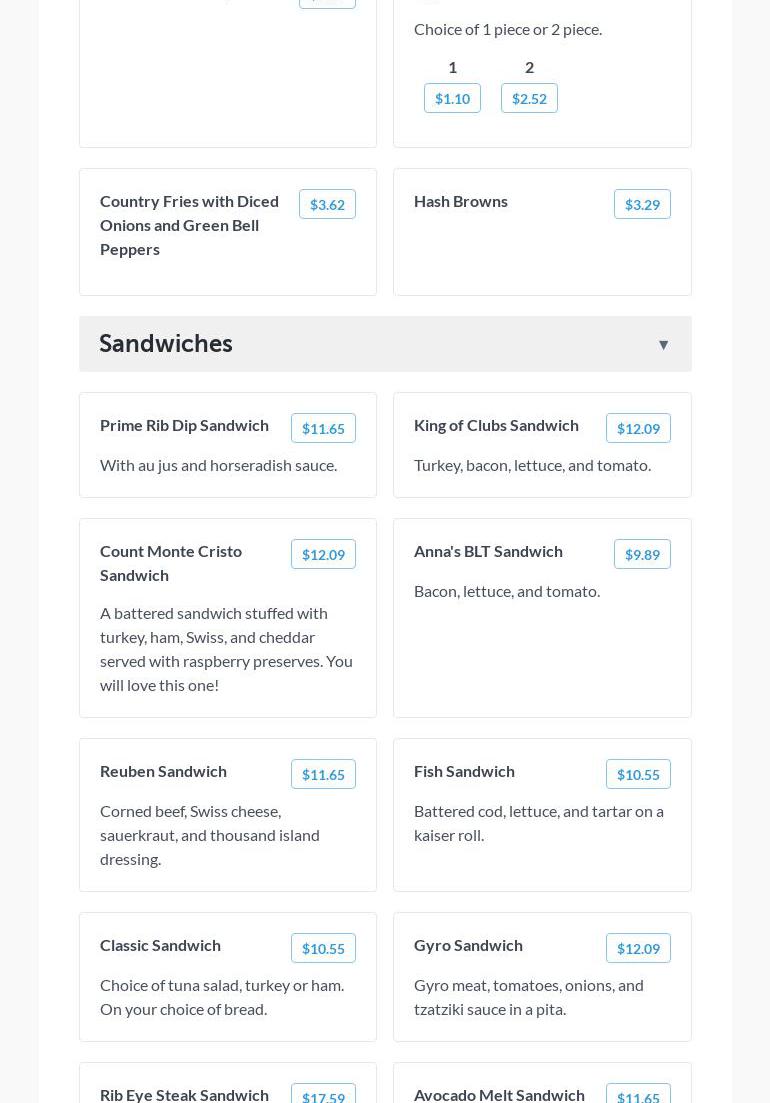Add Count Monte Cristo Sandwich $12.09
The width and height of the screenshot is (770, 1103).
(x=323, y=554)
